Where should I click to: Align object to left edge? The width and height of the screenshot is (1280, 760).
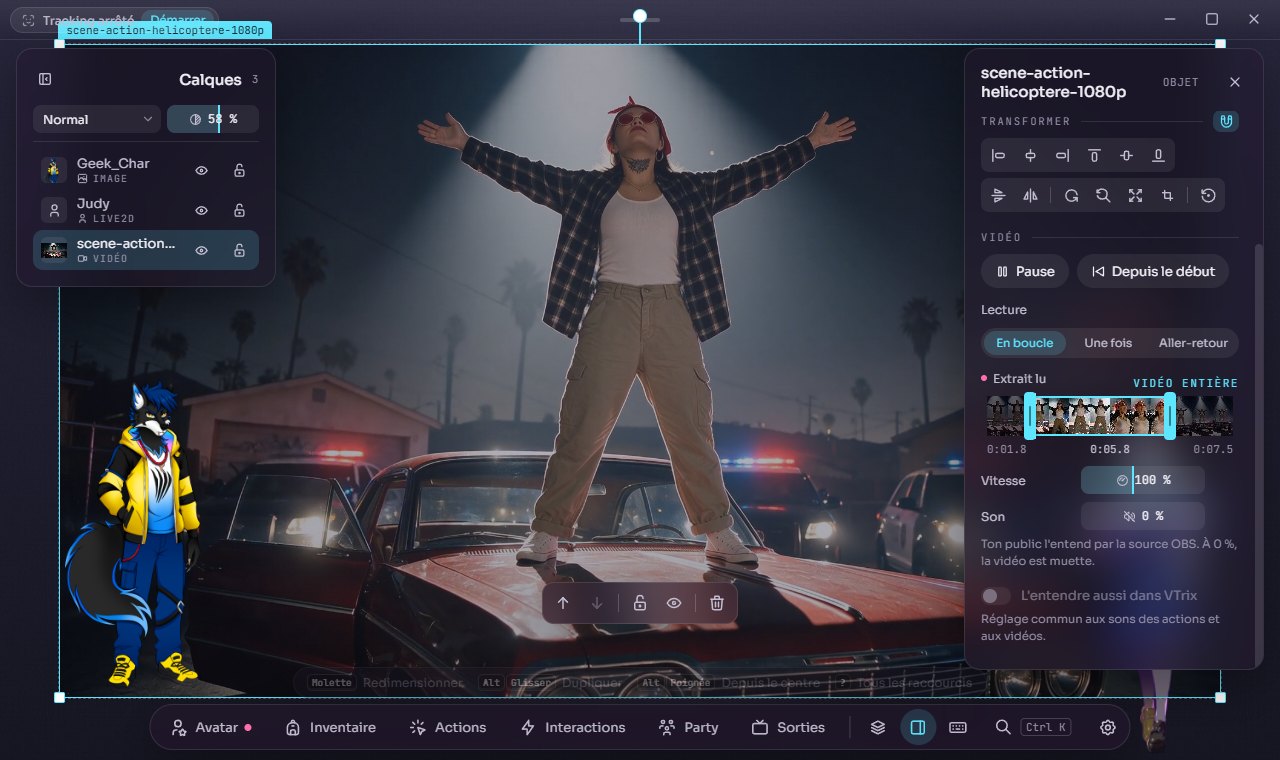pyautogui.click(x=998, y=155)
